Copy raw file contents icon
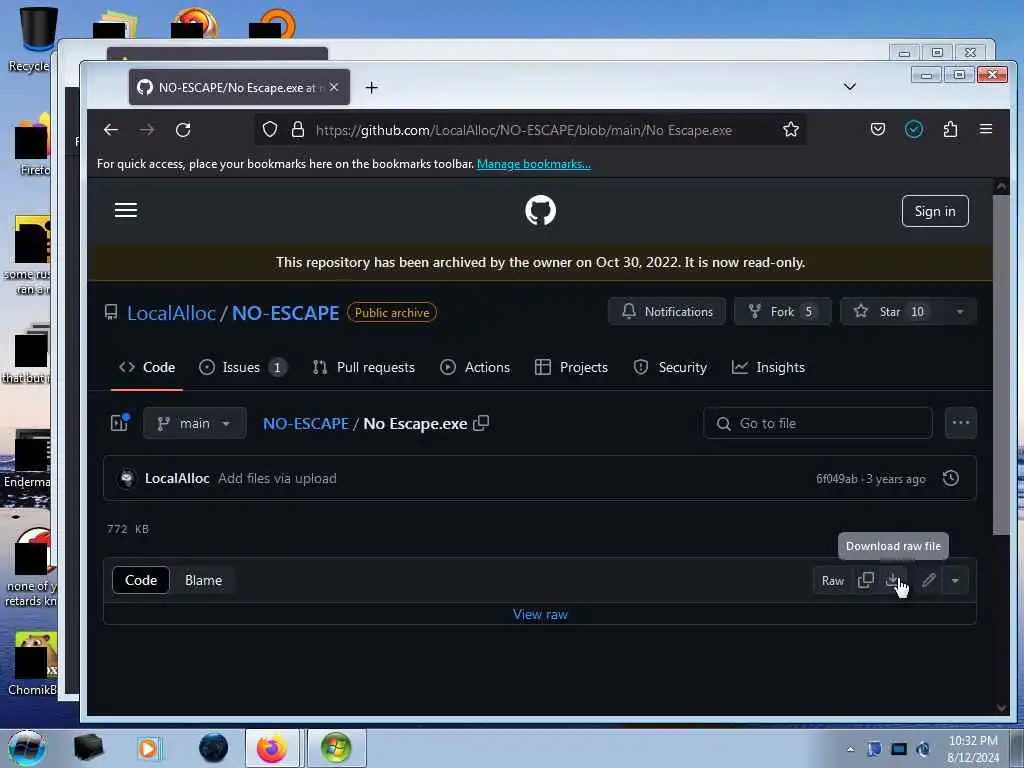 click(x=865, y=580)
